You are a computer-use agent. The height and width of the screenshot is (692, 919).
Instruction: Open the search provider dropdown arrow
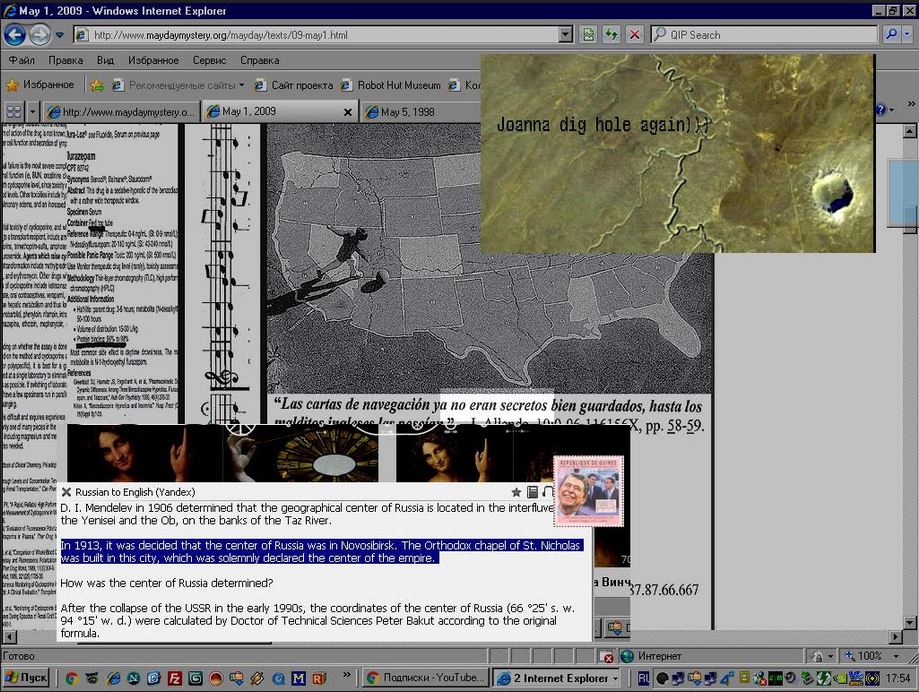tap(907, 35)
